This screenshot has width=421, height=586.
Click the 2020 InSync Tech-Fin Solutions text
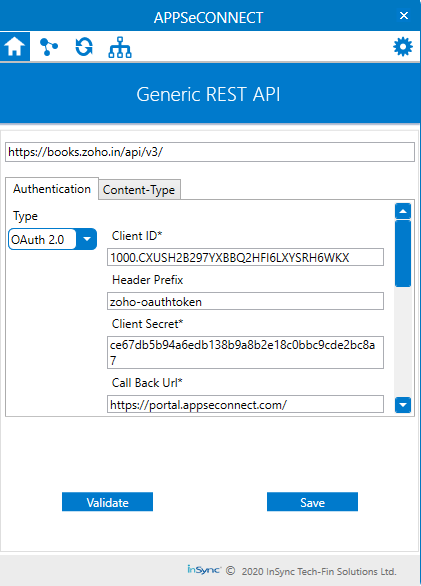(319, 572)
